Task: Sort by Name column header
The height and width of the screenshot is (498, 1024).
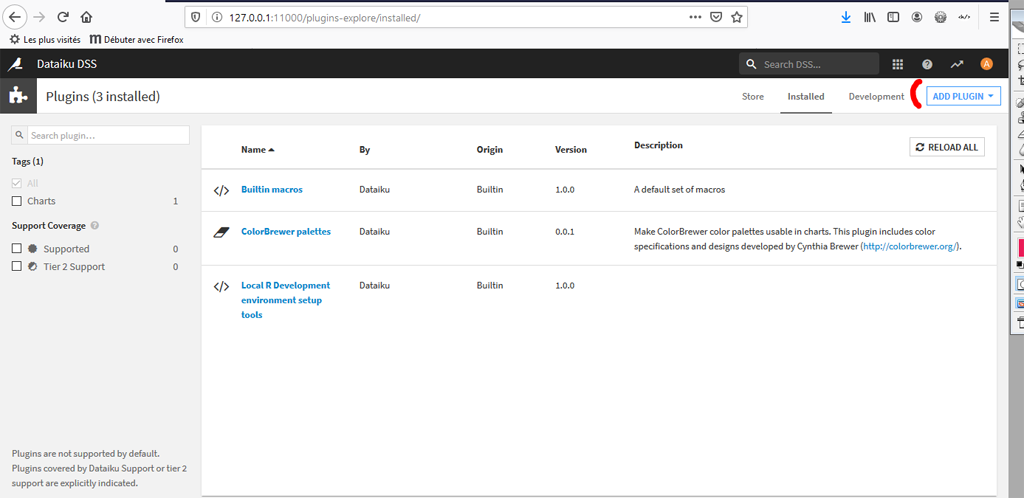Action: 257,149
